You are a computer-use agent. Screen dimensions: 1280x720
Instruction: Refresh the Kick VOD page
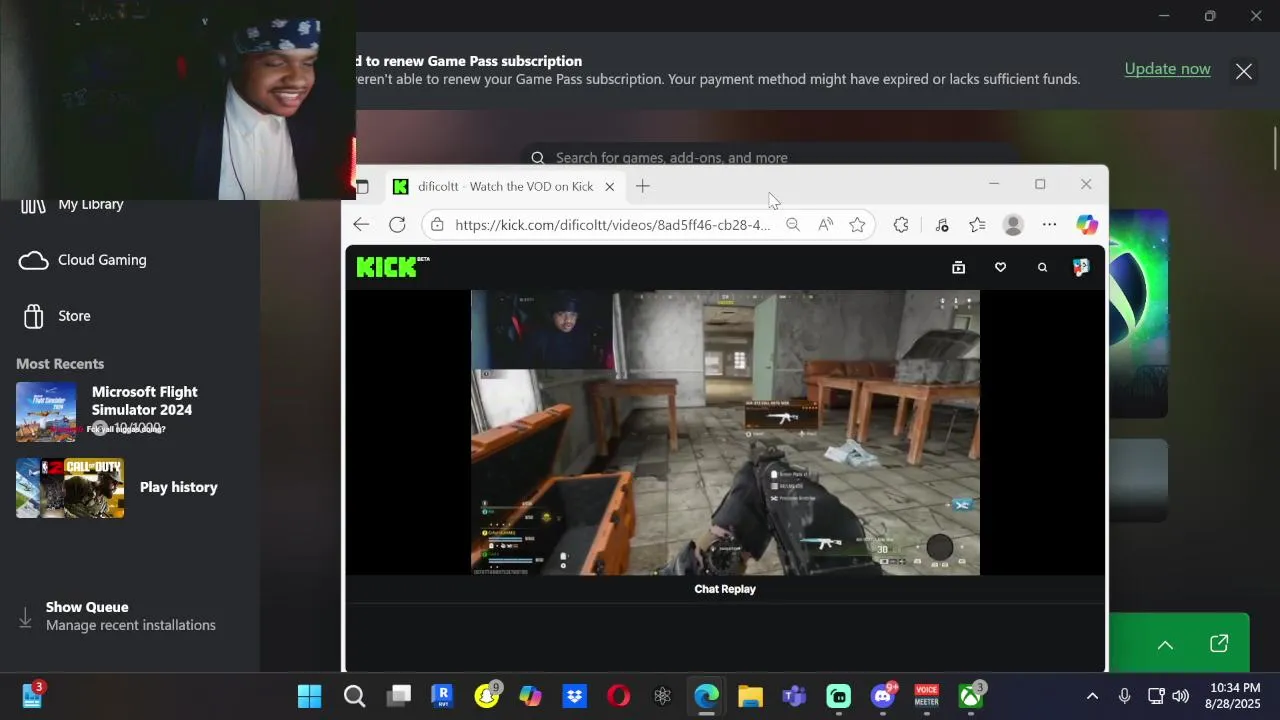(397, 225)
